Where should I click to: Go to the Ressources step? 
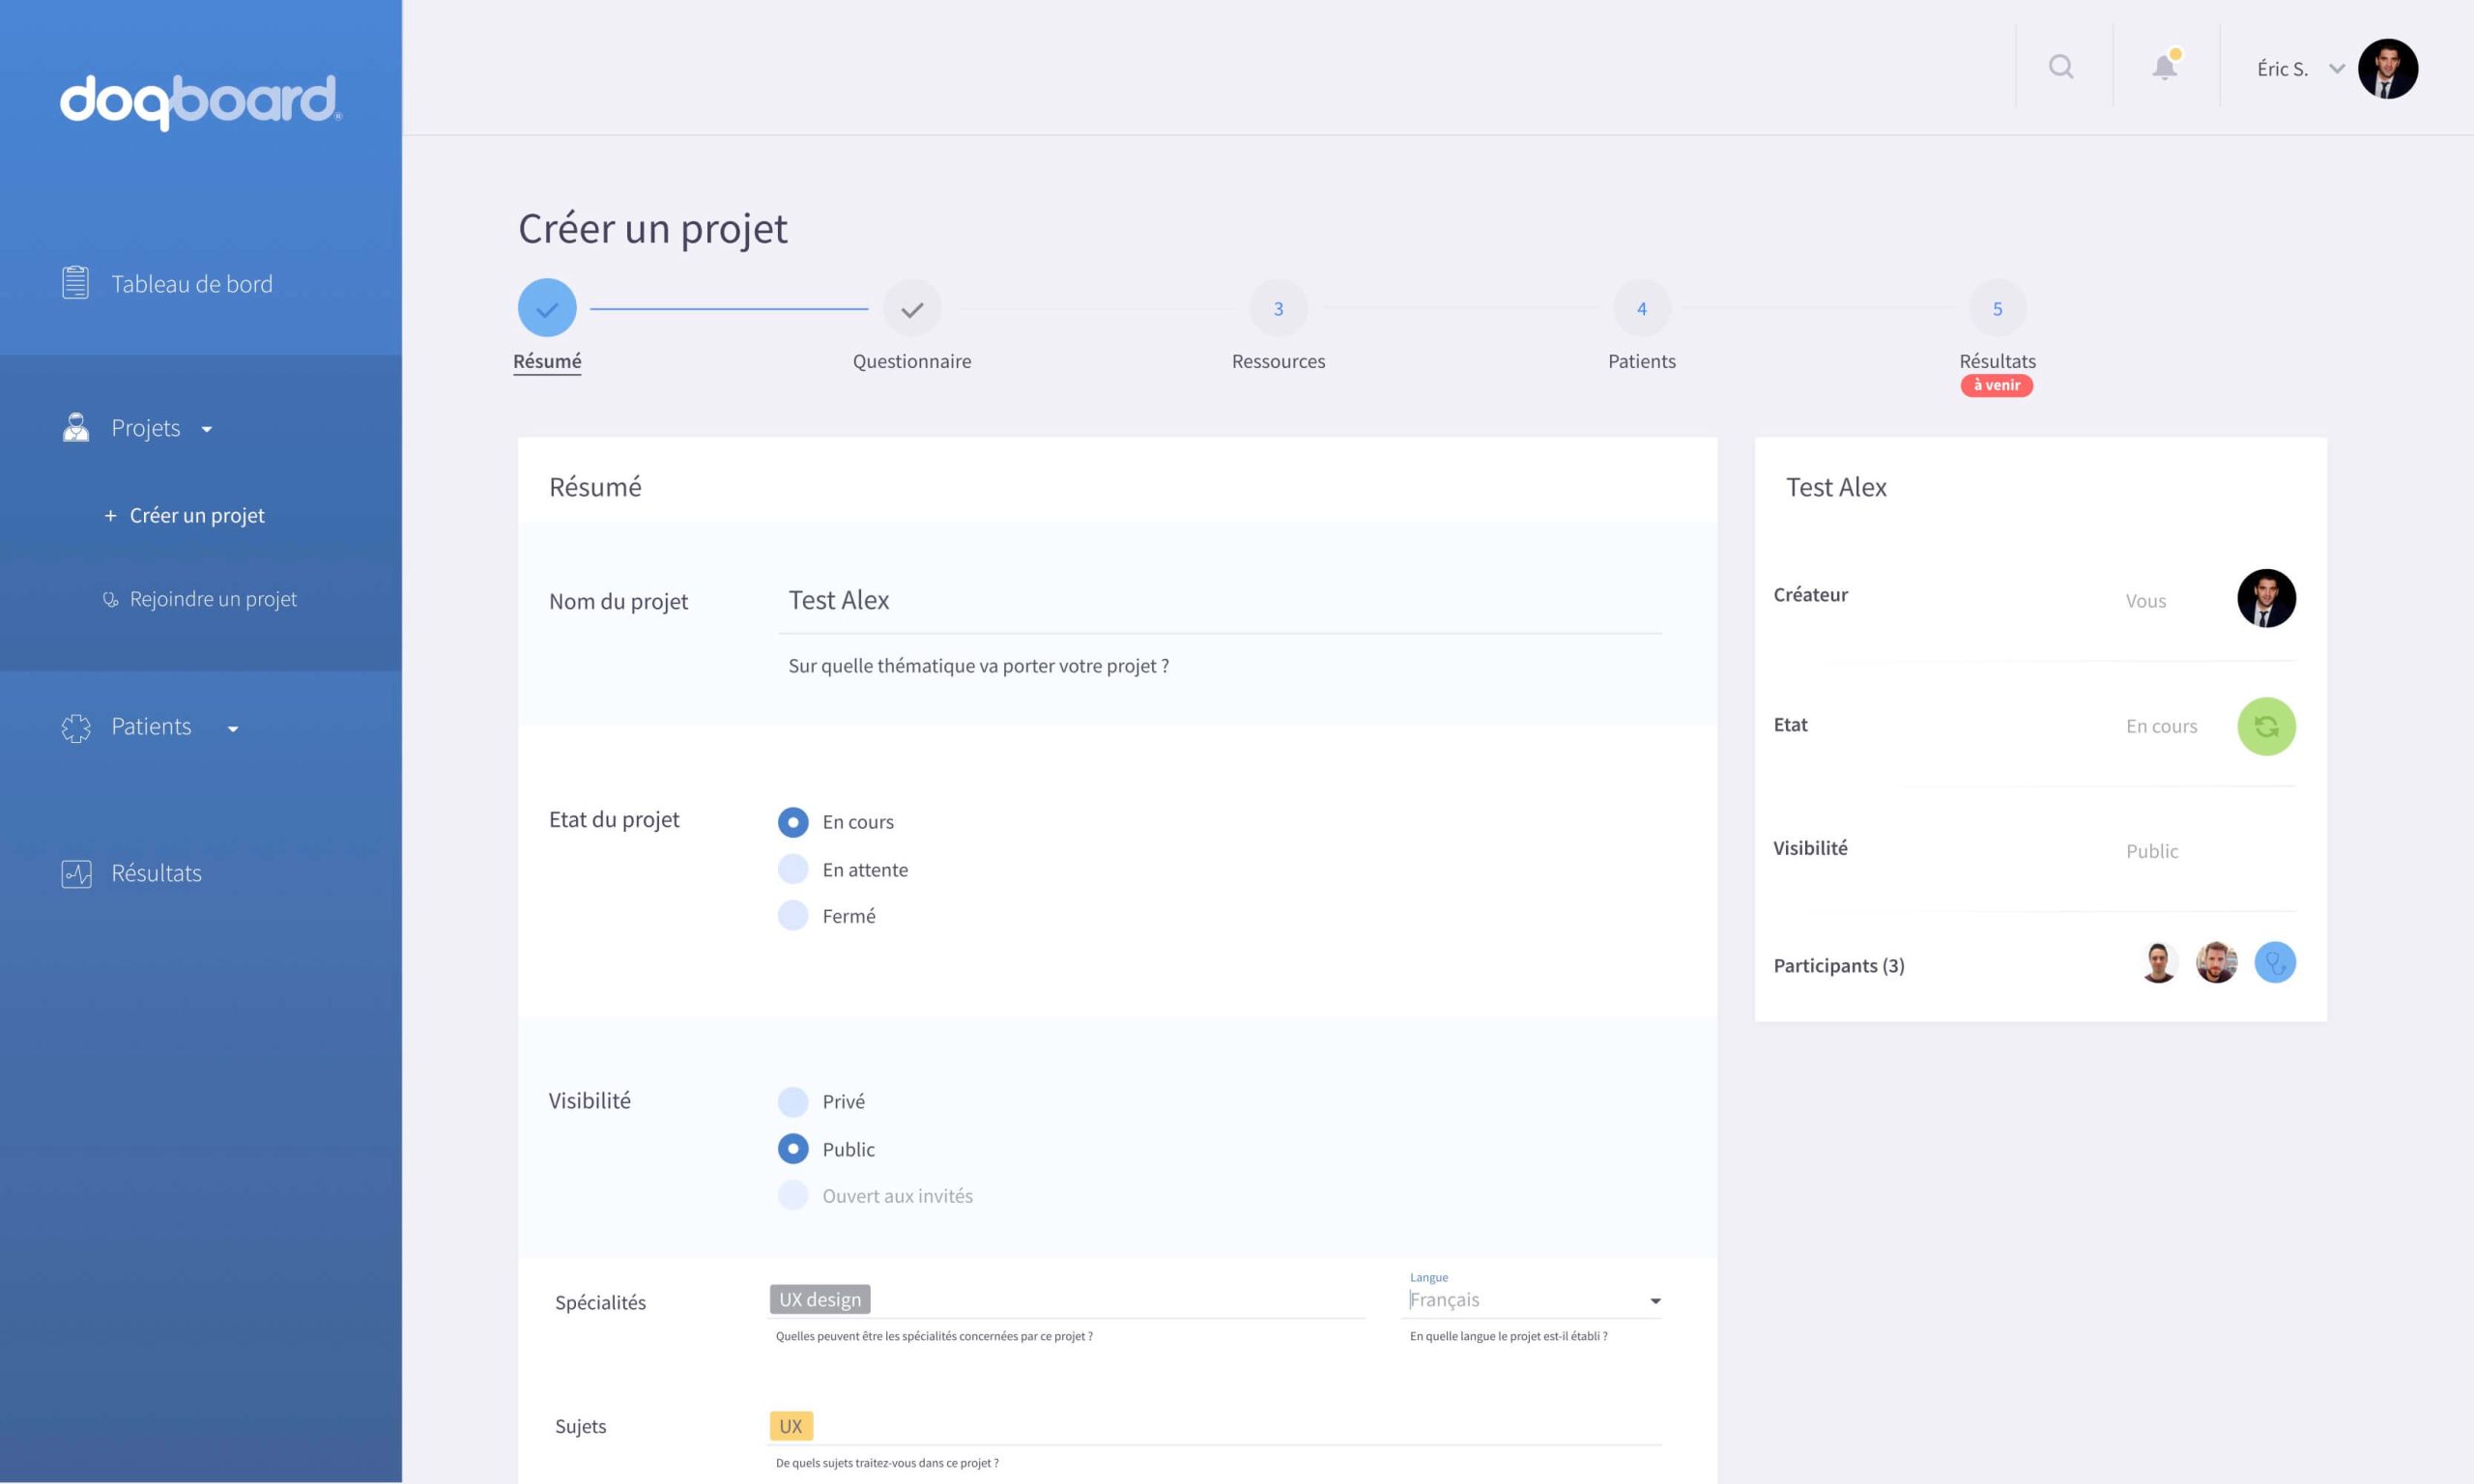tap(1278, 309)
